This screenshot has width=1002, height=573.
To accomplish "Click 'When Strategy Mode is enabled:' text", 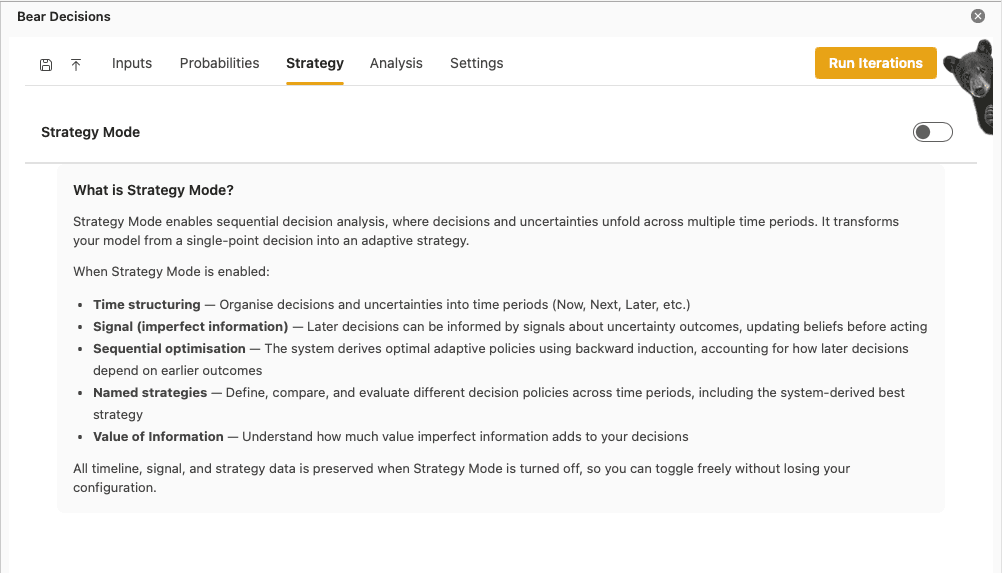I will tap(171, 271).
